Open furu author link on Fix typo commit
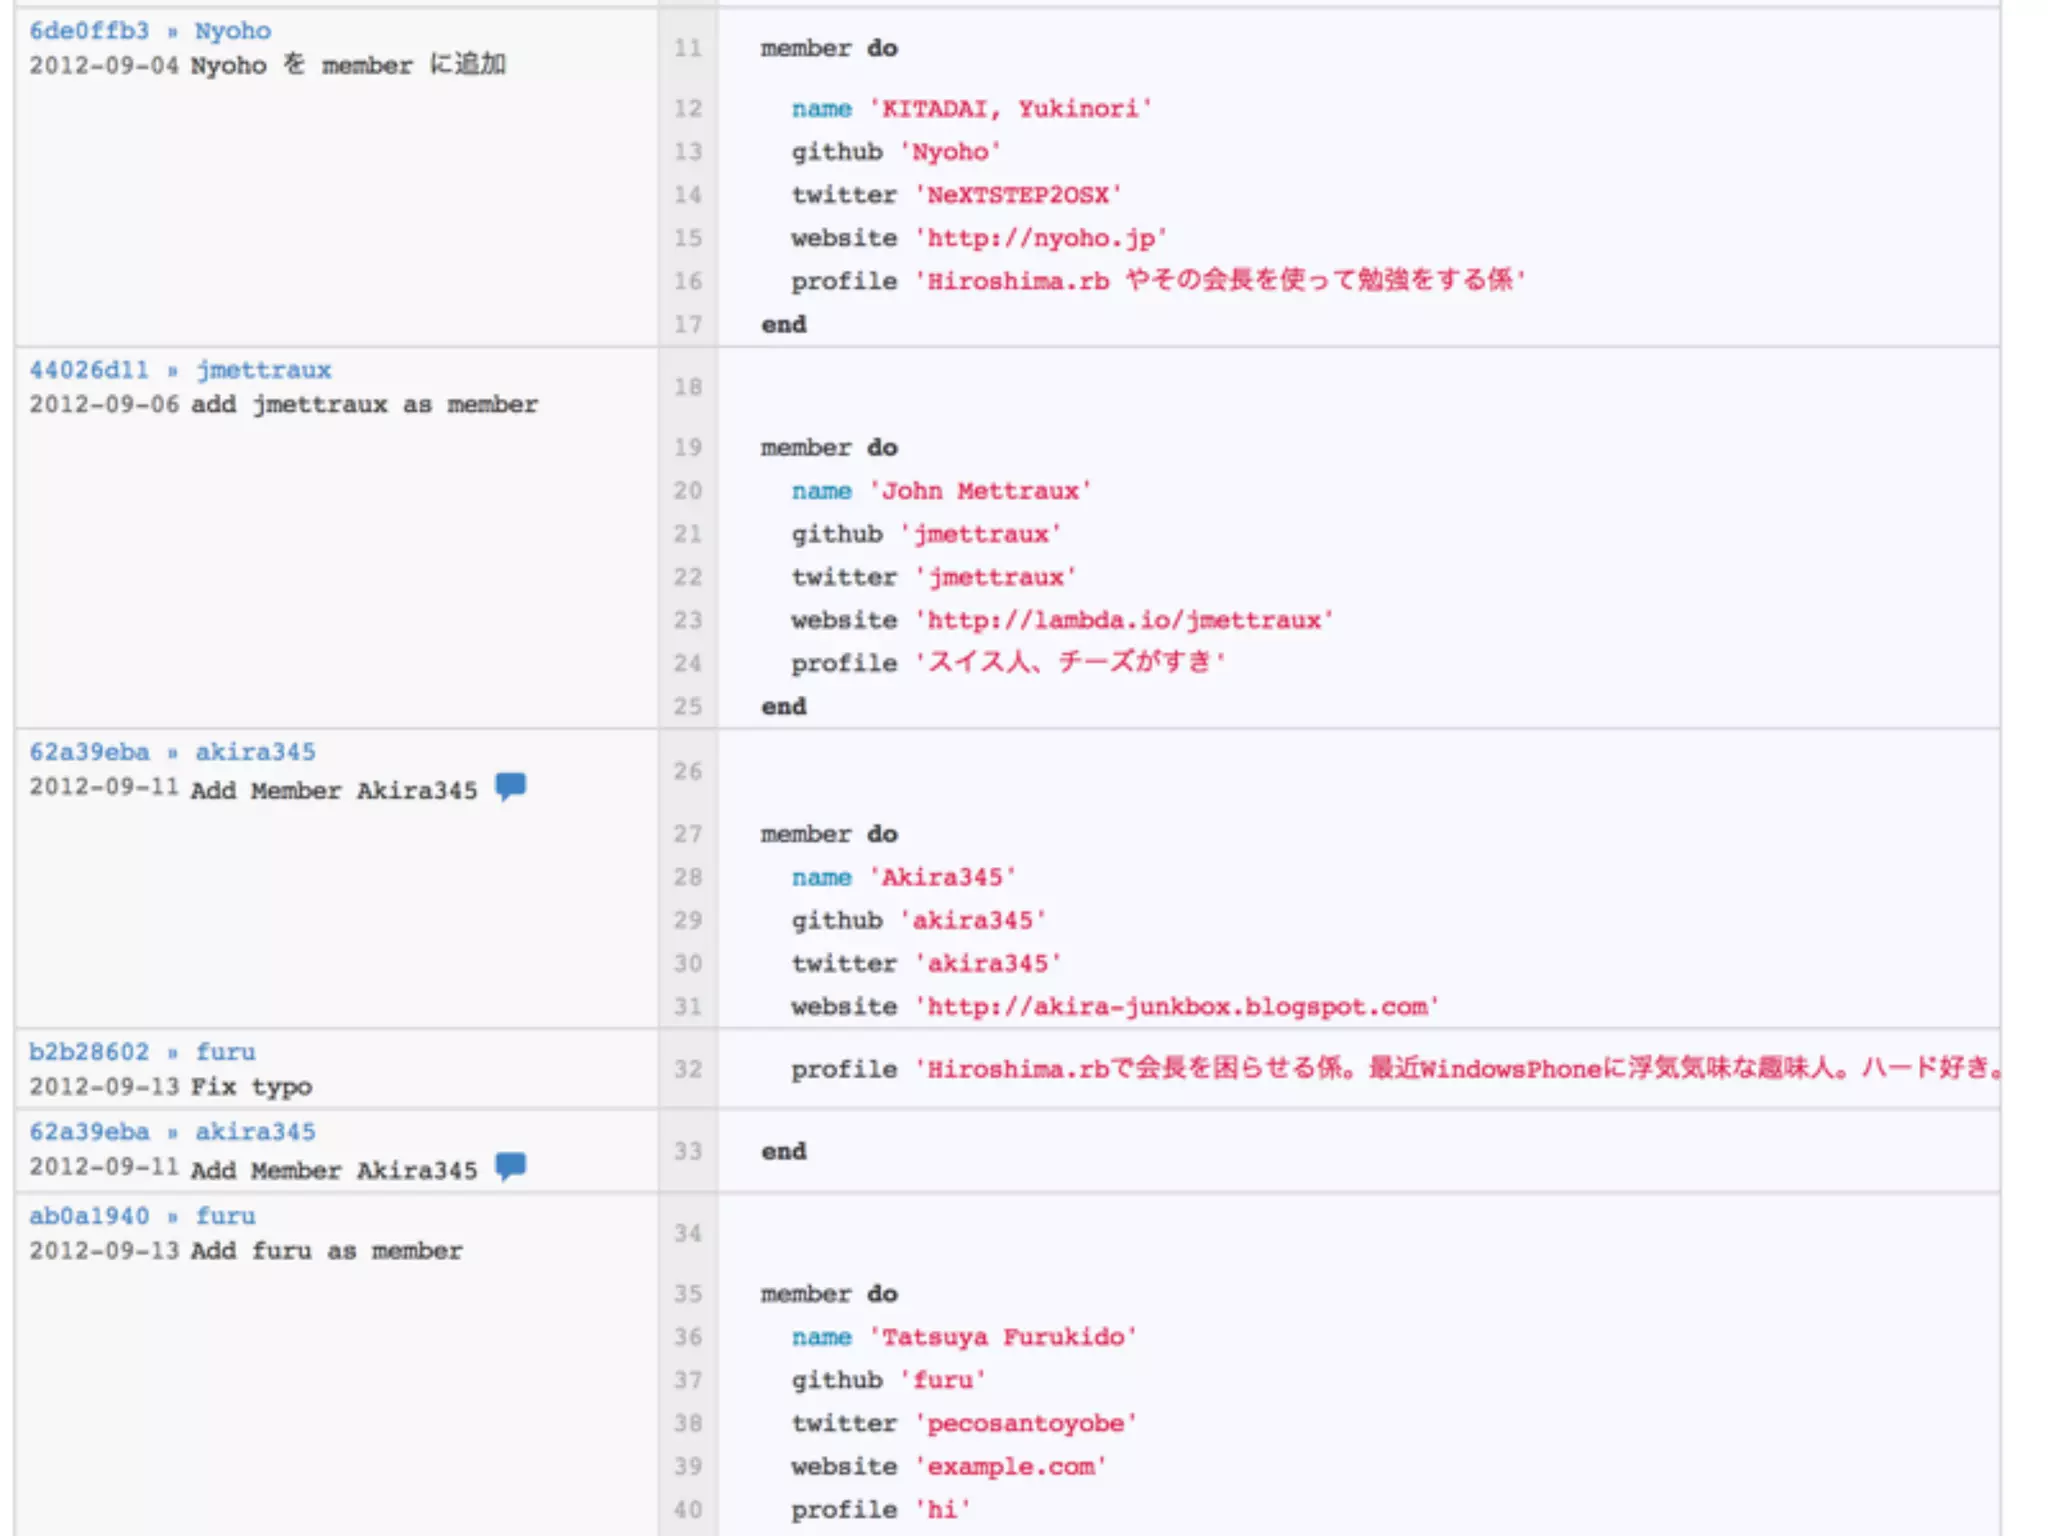 [225, 1052]
